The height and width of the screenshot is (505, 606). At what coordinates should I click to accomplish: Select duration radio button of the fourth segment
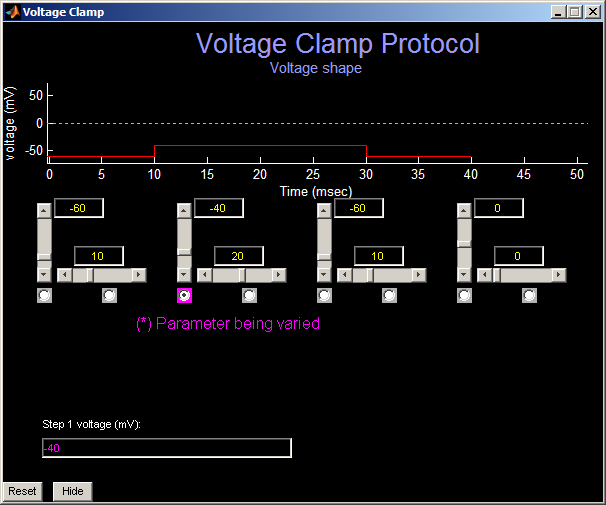coord(529,295)
